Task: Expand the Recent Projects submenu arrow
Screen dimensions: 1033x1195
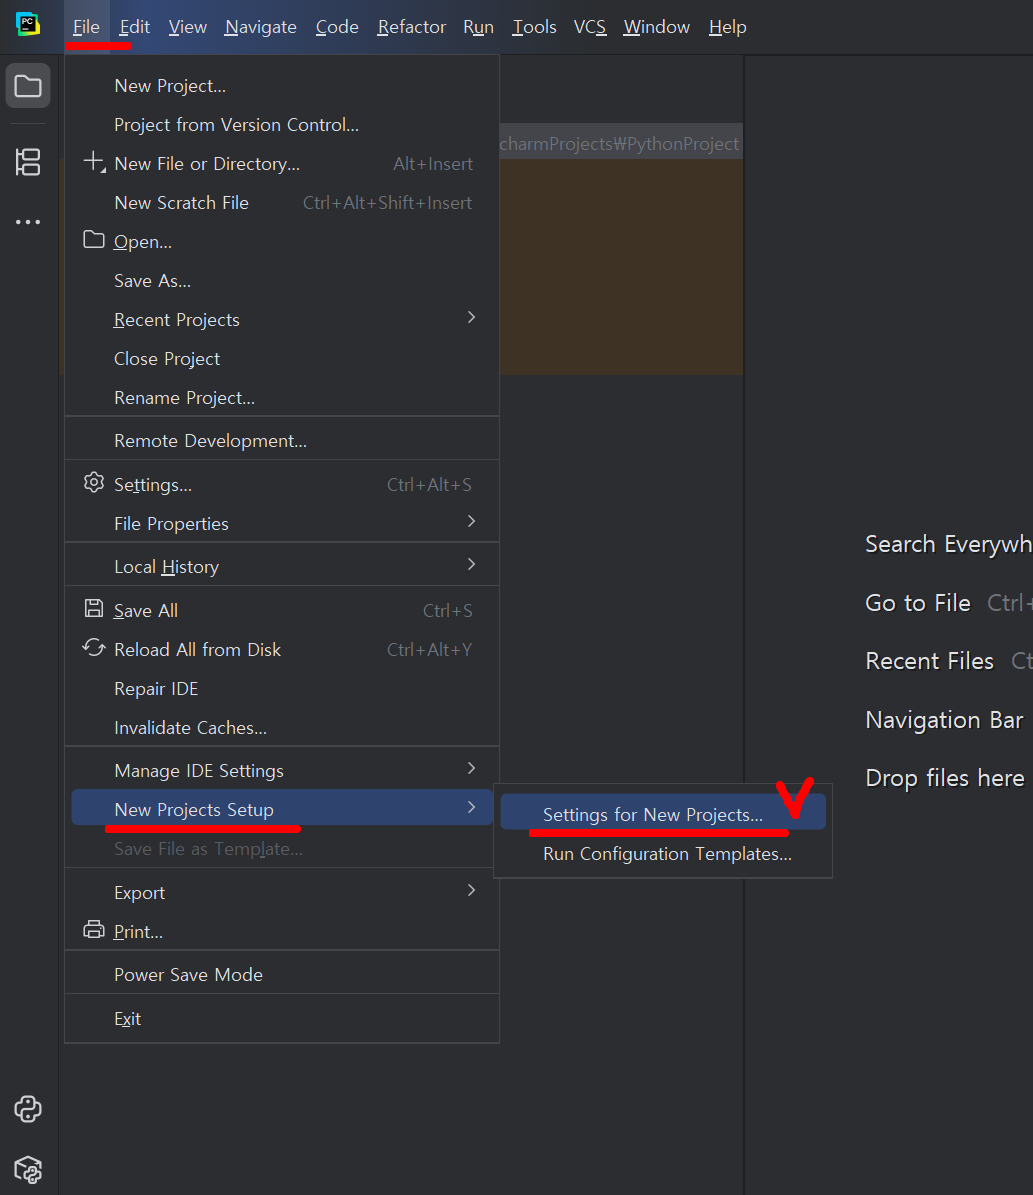Action: (x=471, y=317)
